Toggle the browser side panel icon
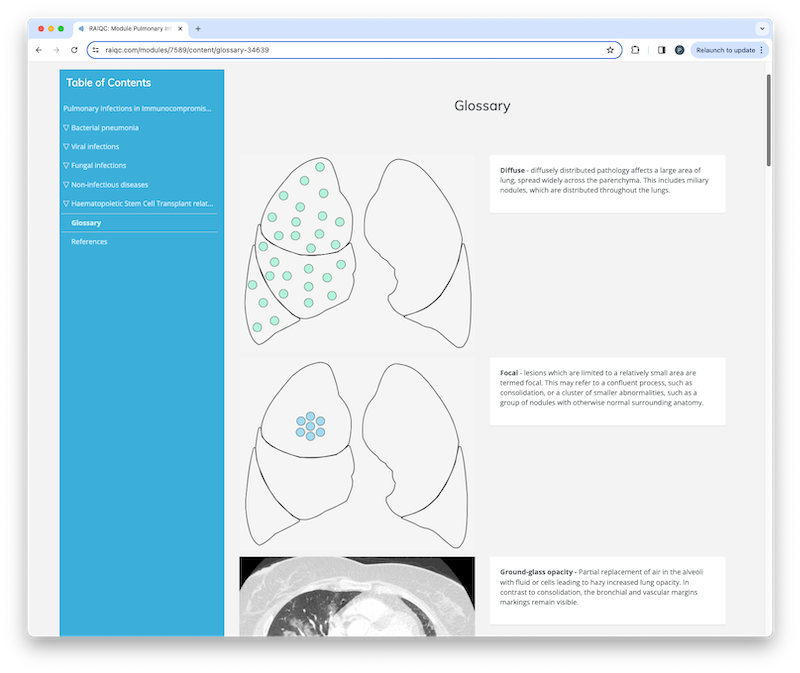This screenshot has width=800, height=673. (x=661, y=50)
